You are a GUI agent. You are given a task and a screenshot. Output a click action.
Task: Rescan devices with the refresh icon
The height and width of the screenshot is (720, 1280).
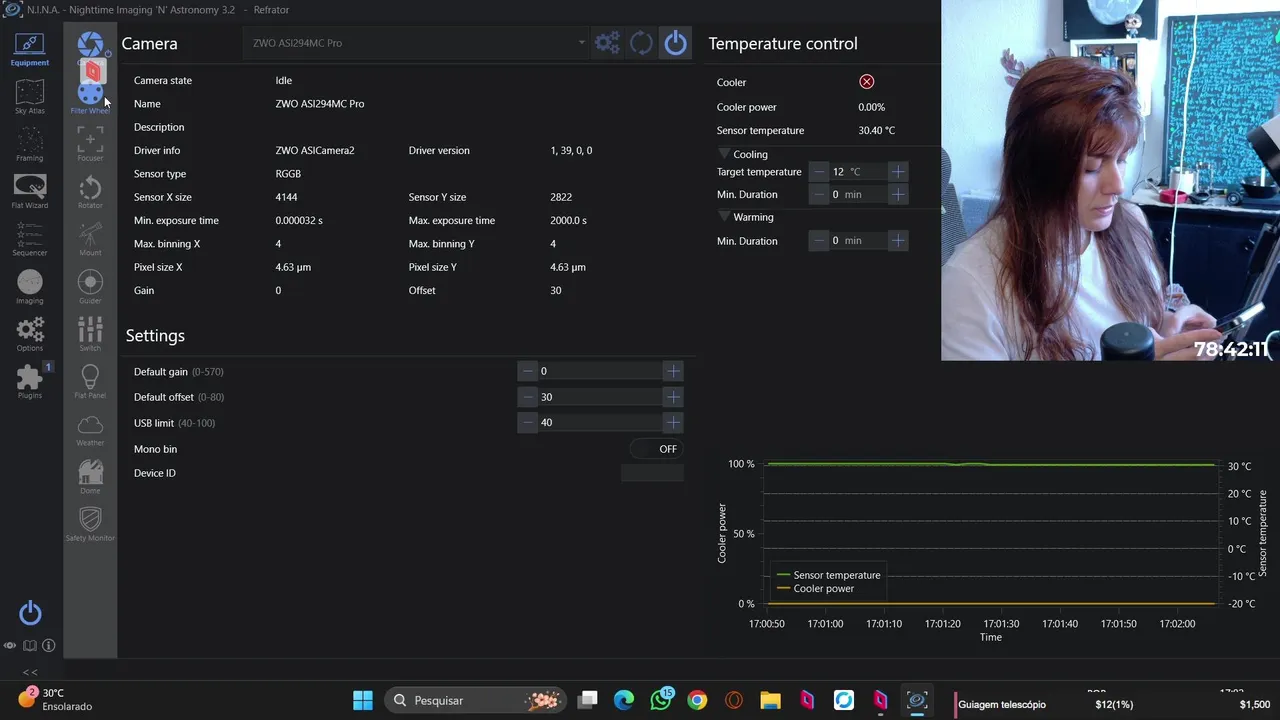coord(641,43)
